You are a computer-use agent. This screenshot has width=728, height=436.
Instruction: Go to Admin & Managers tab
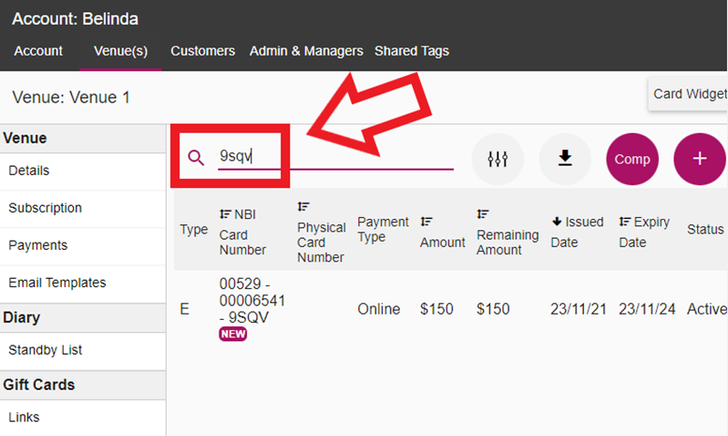305,51
